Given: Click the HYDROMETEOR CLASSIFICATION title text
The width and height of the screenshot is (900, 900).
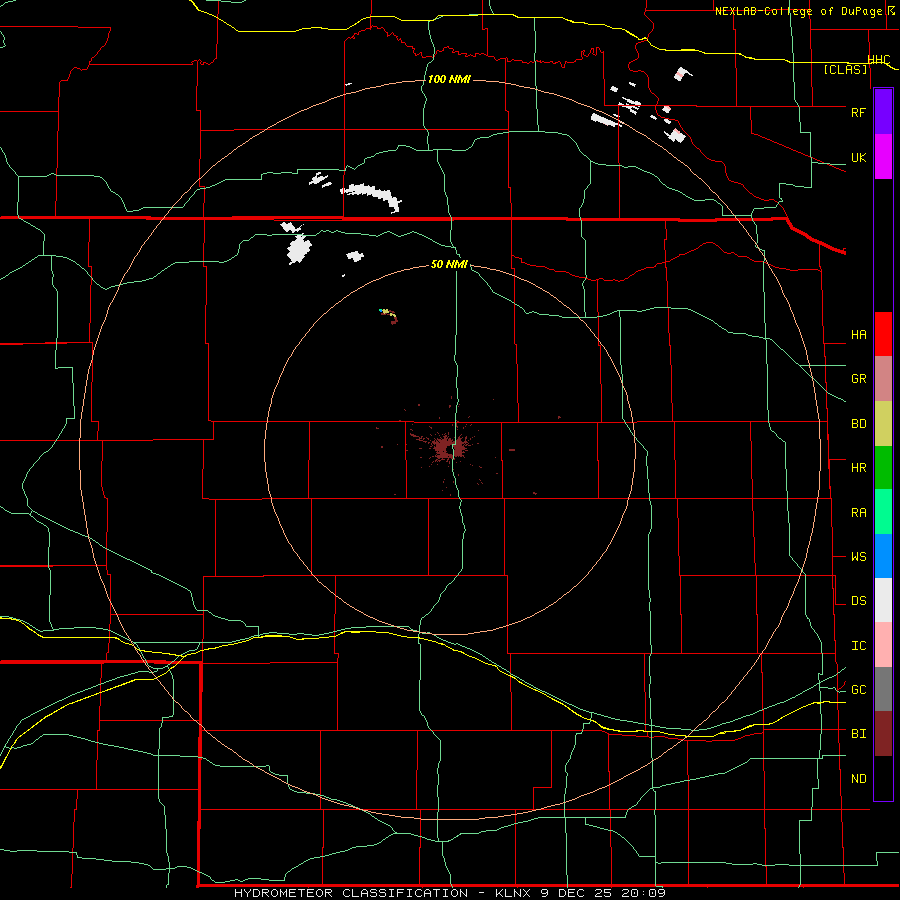Looking at the screenshot, I should point(351,893).
